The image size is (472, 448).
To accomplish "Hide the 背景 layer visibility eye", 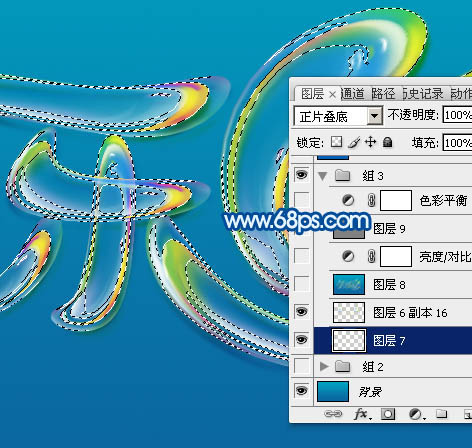I will 302,390.
